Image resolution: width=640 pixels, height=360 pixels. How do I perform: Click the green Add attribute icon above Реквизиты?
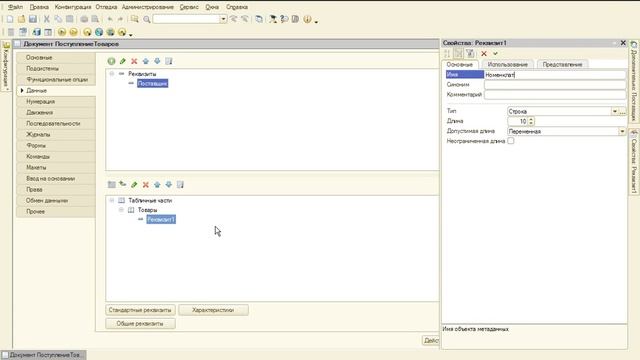pos(111,61)
